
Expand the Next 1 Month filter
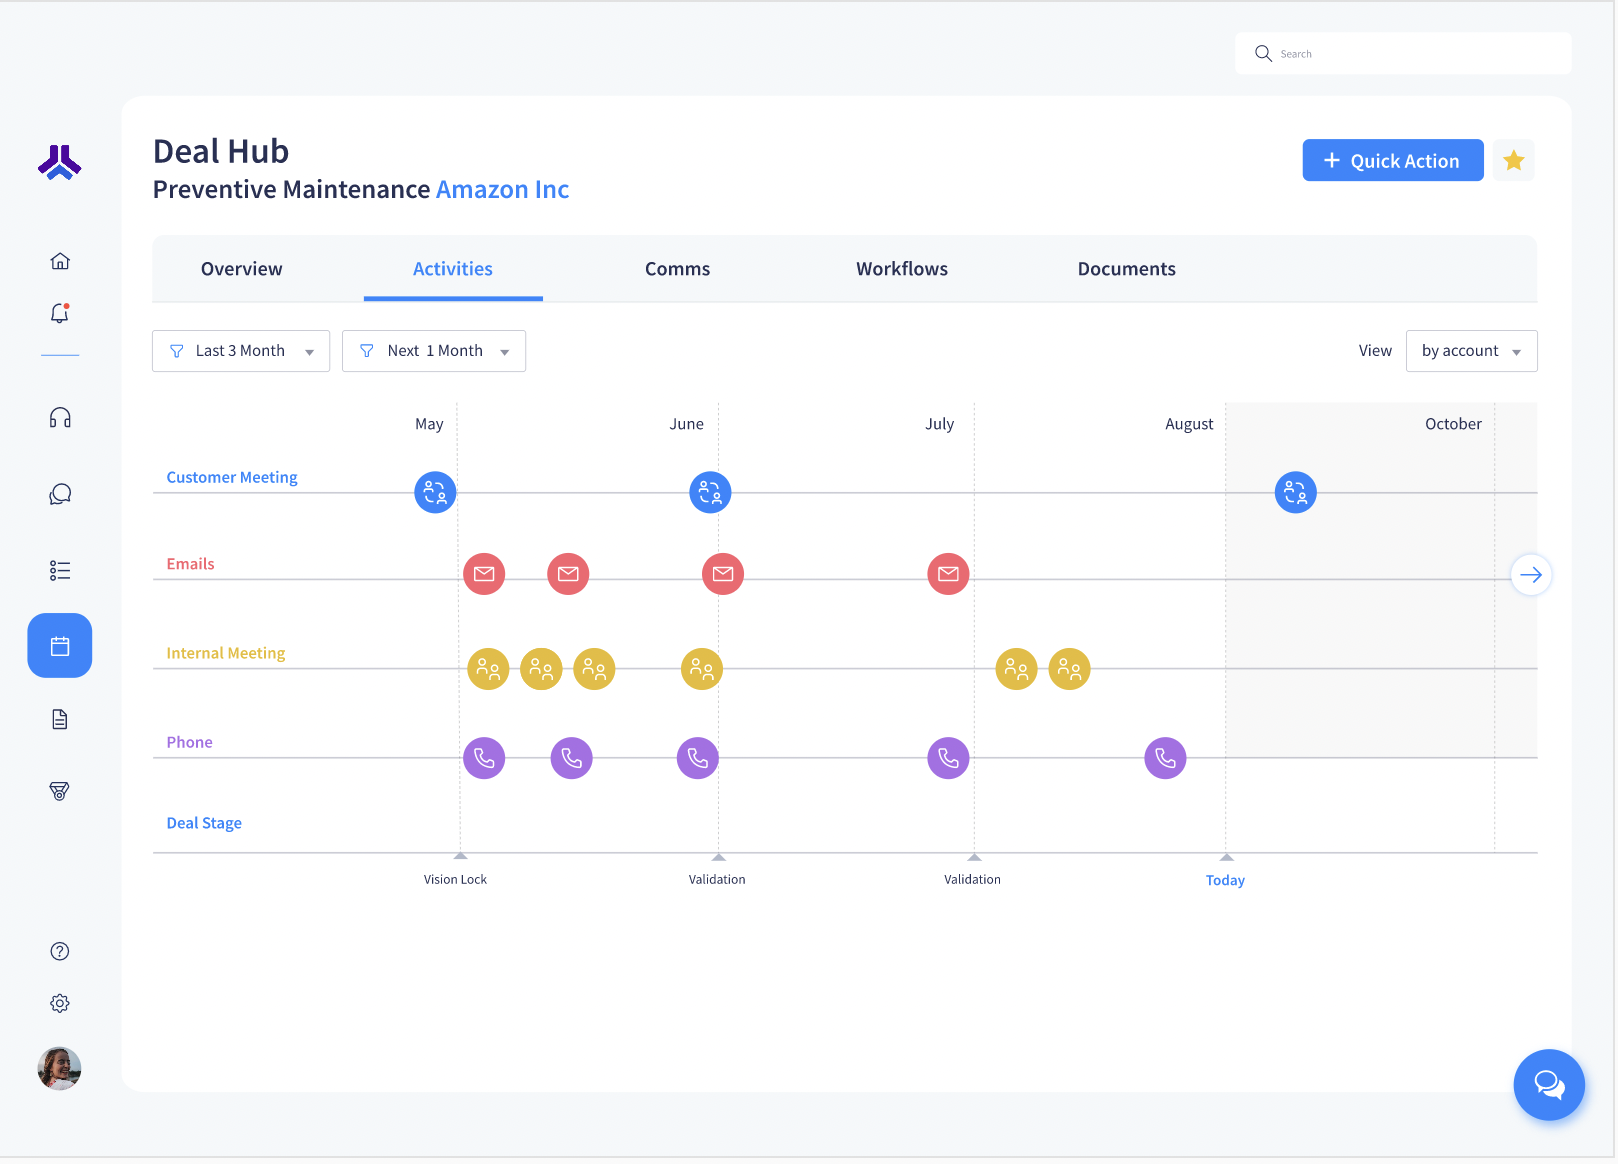tap(433, 350)
